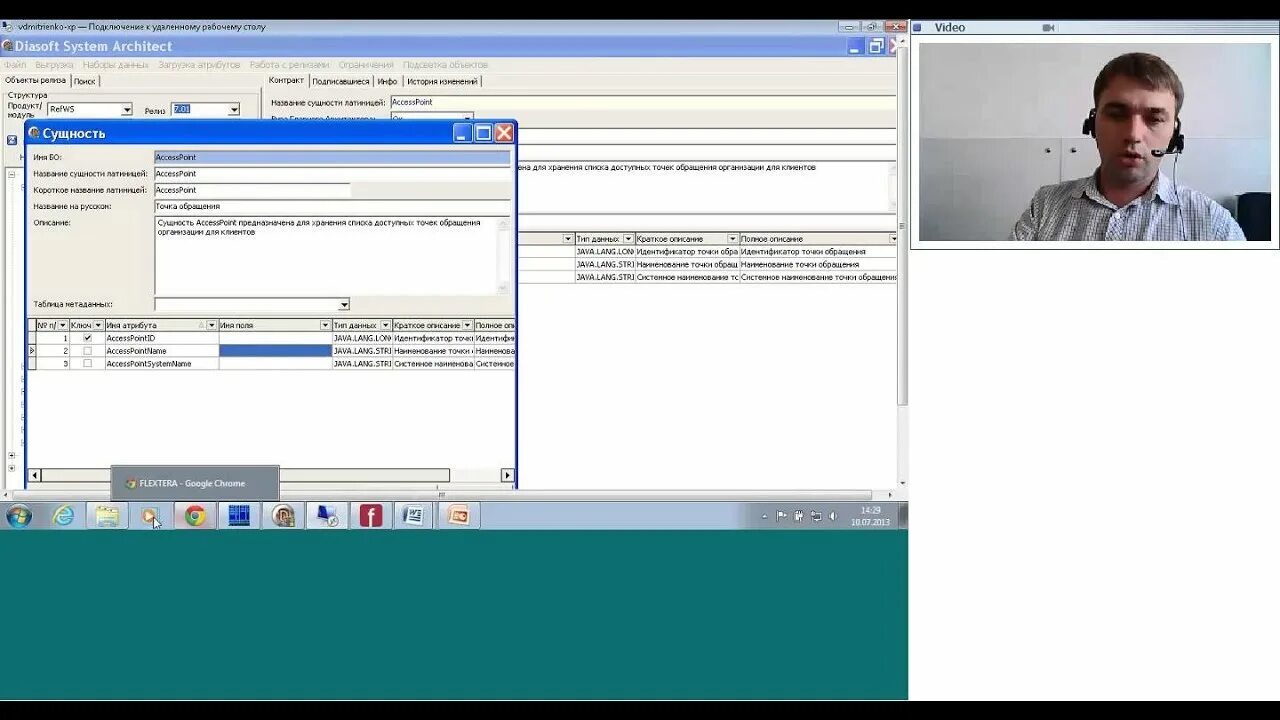
Task: Open the PowerPoint taskbar icon
Action: coord(458,516)
